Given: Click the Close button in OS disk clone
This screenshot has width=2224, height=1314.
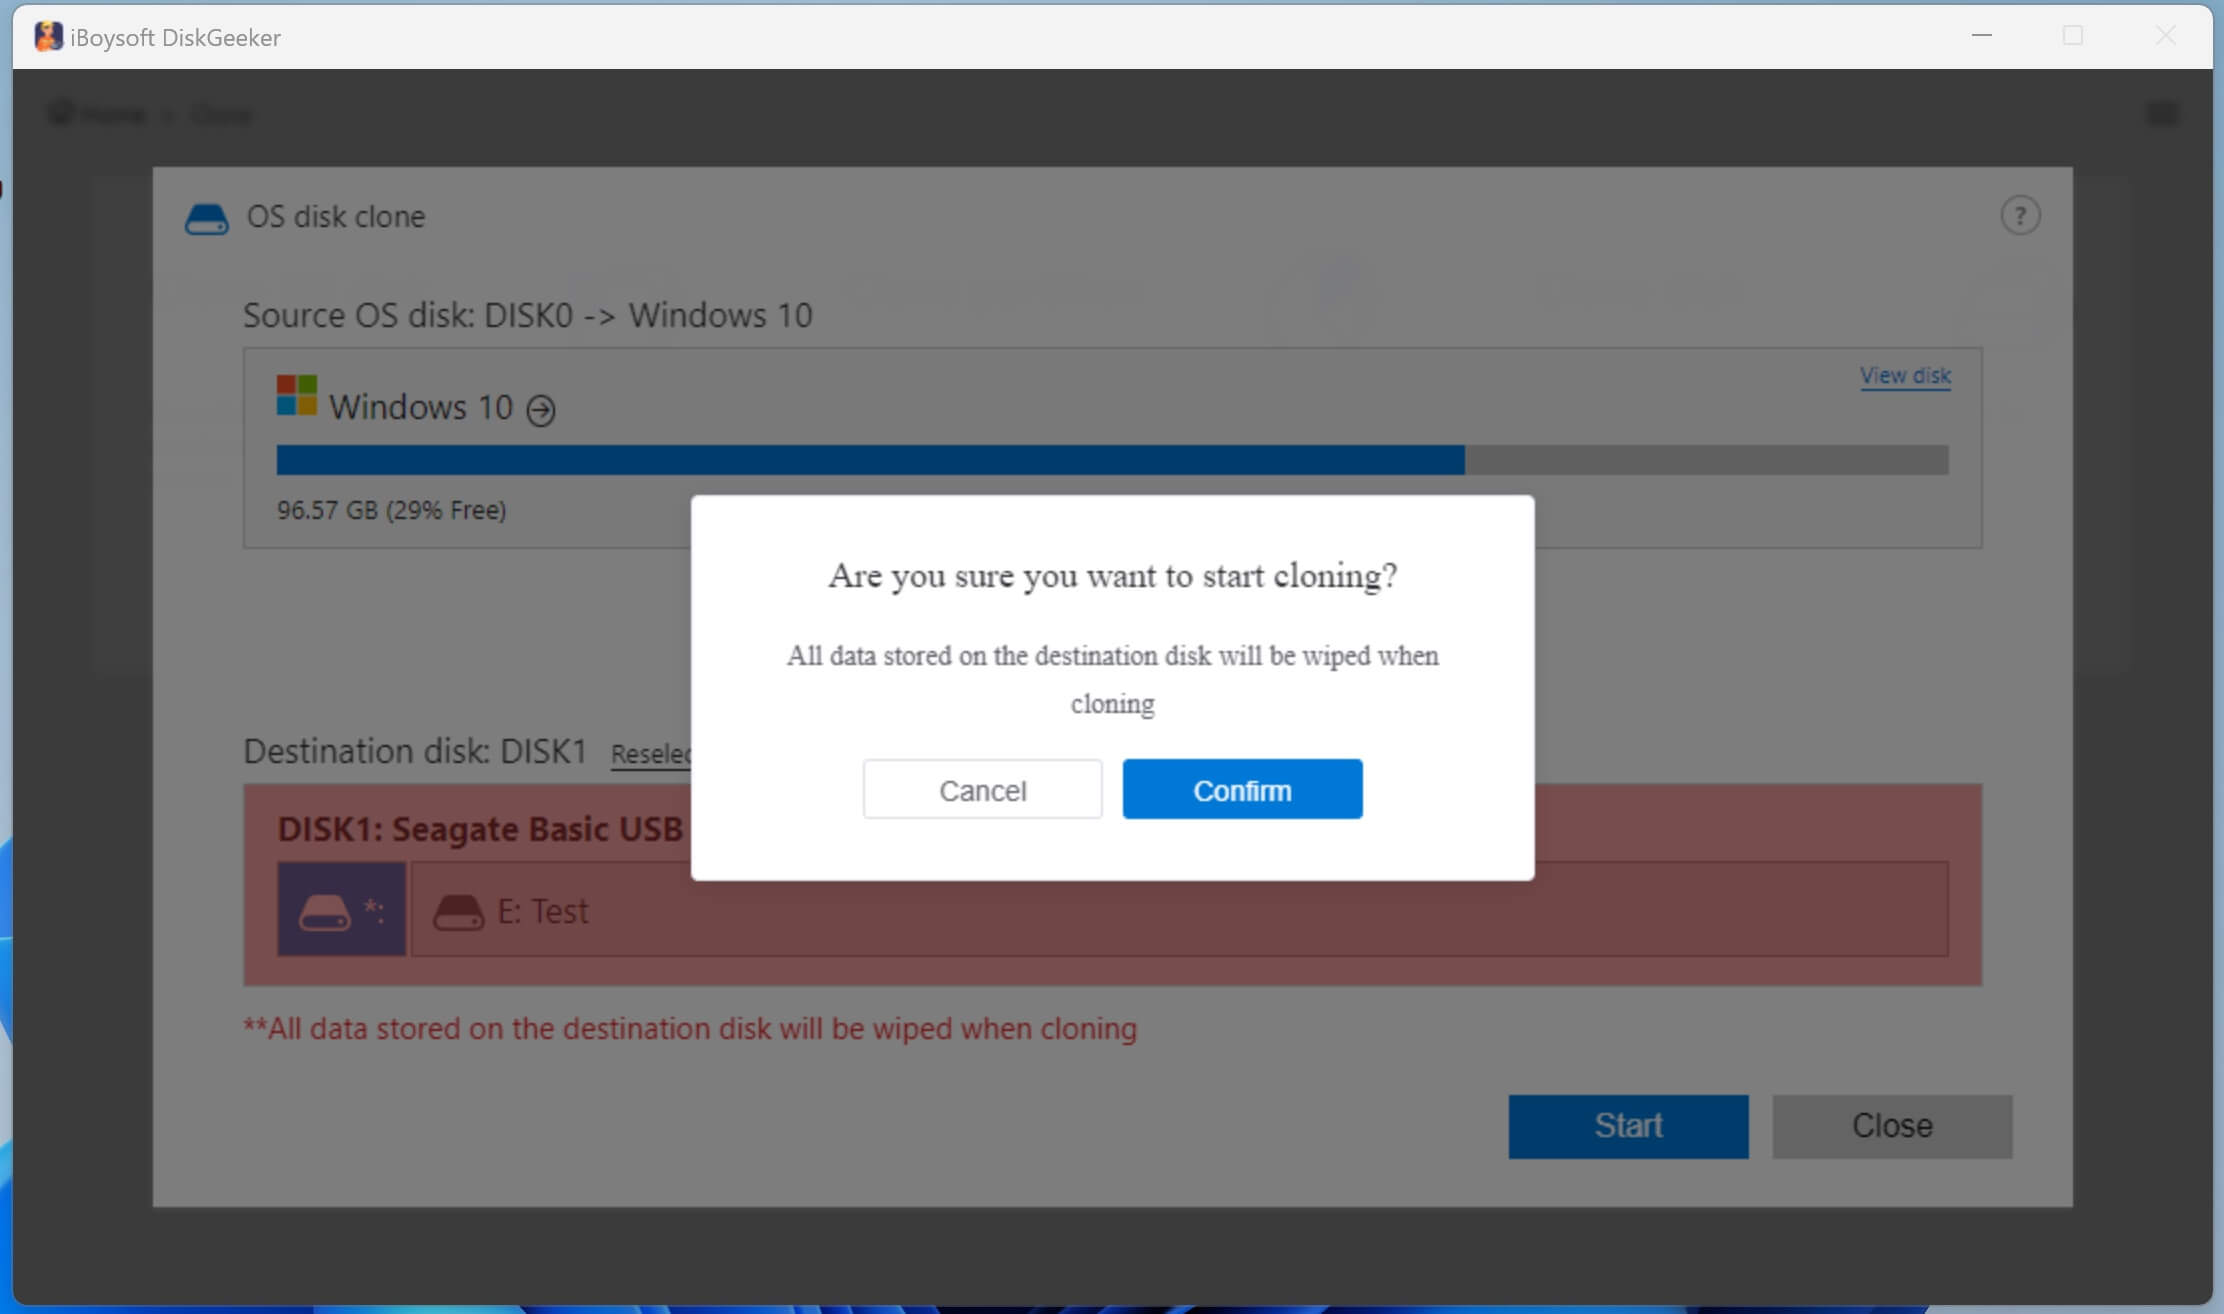Looking at the screenshot, I should (x=1892, y=1126).
